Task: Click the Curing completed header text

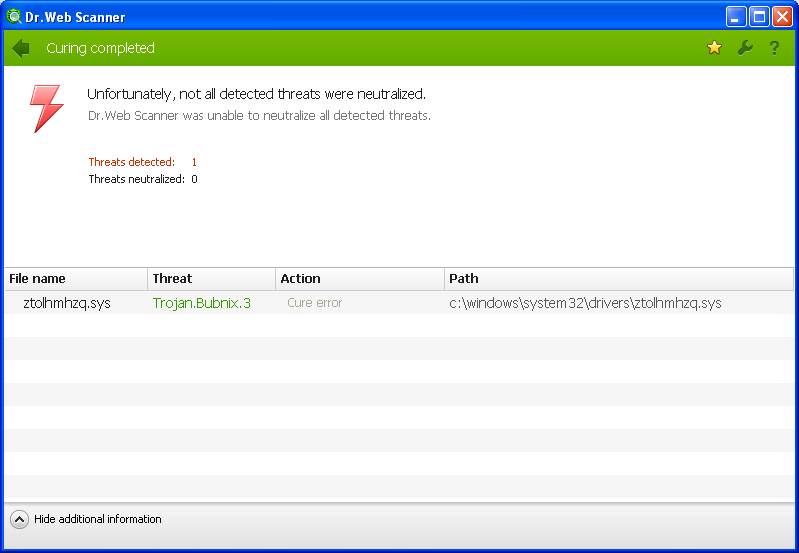Action: click(x=100, y=48)
